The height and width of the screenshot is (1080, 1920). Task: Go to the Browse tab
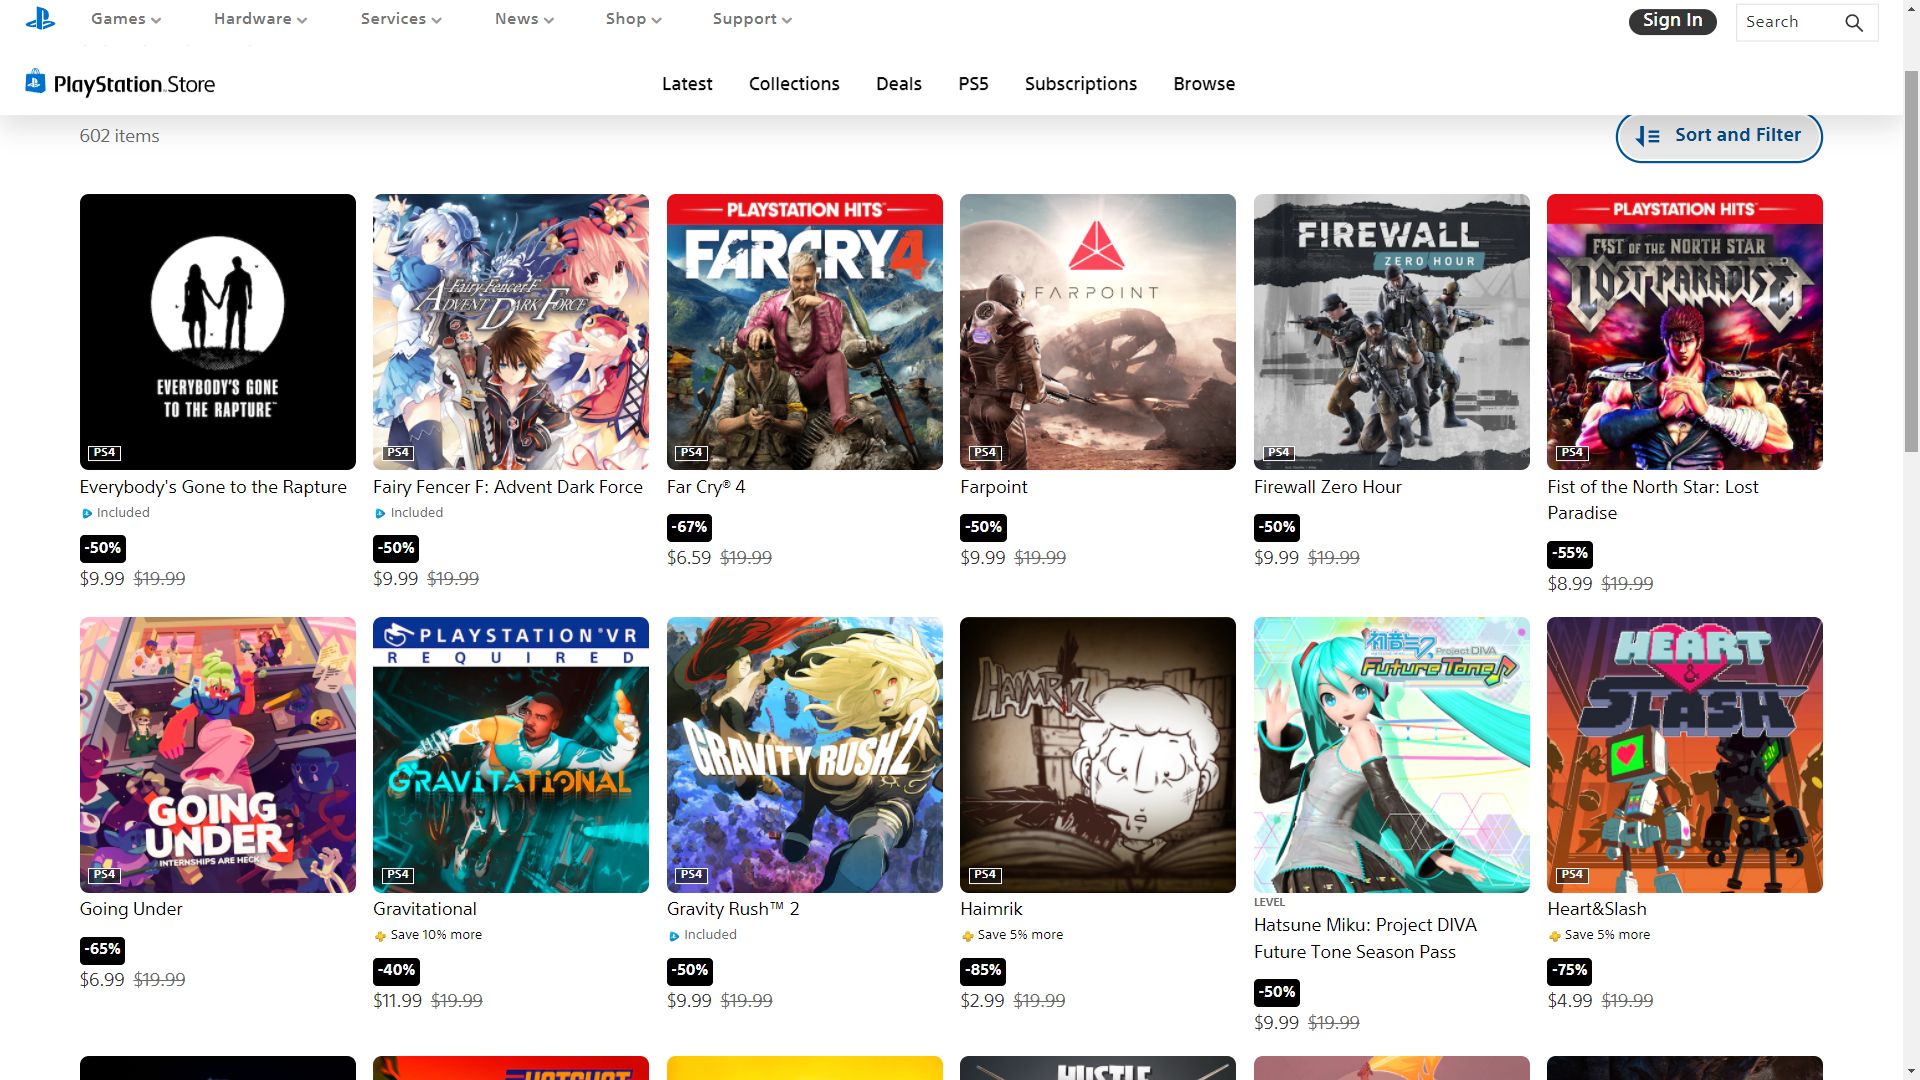(1204, 84)
